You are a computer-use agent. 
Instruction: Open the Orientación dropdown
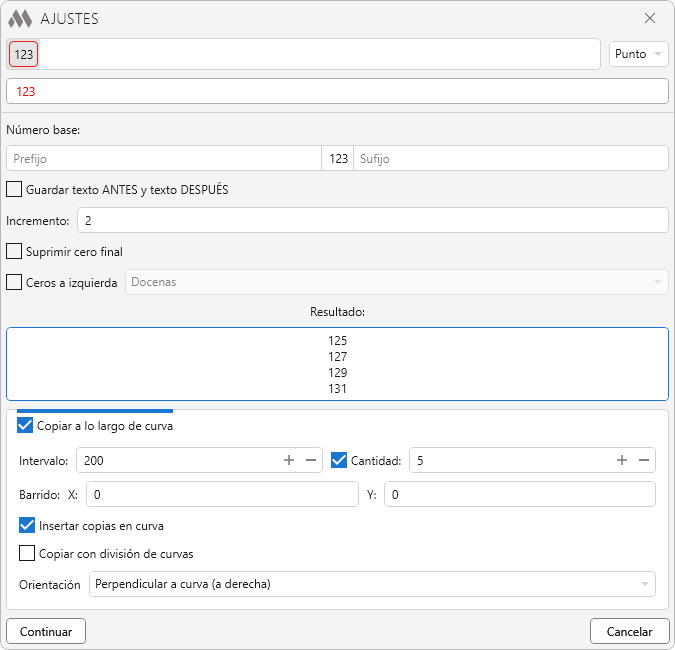click(x=372, y=584)
